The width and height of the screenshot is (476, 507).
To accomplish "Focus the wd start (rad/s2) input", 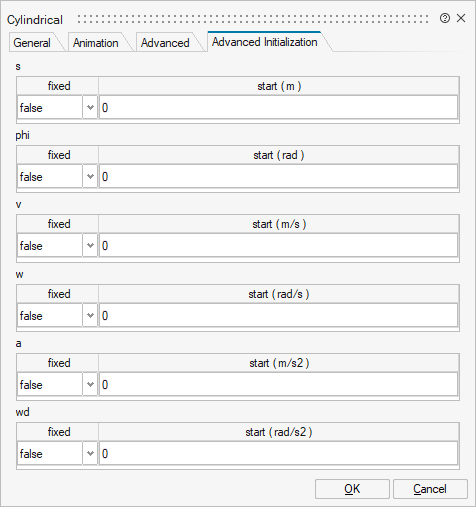I will pyautogui.click(x=279, y=453).
